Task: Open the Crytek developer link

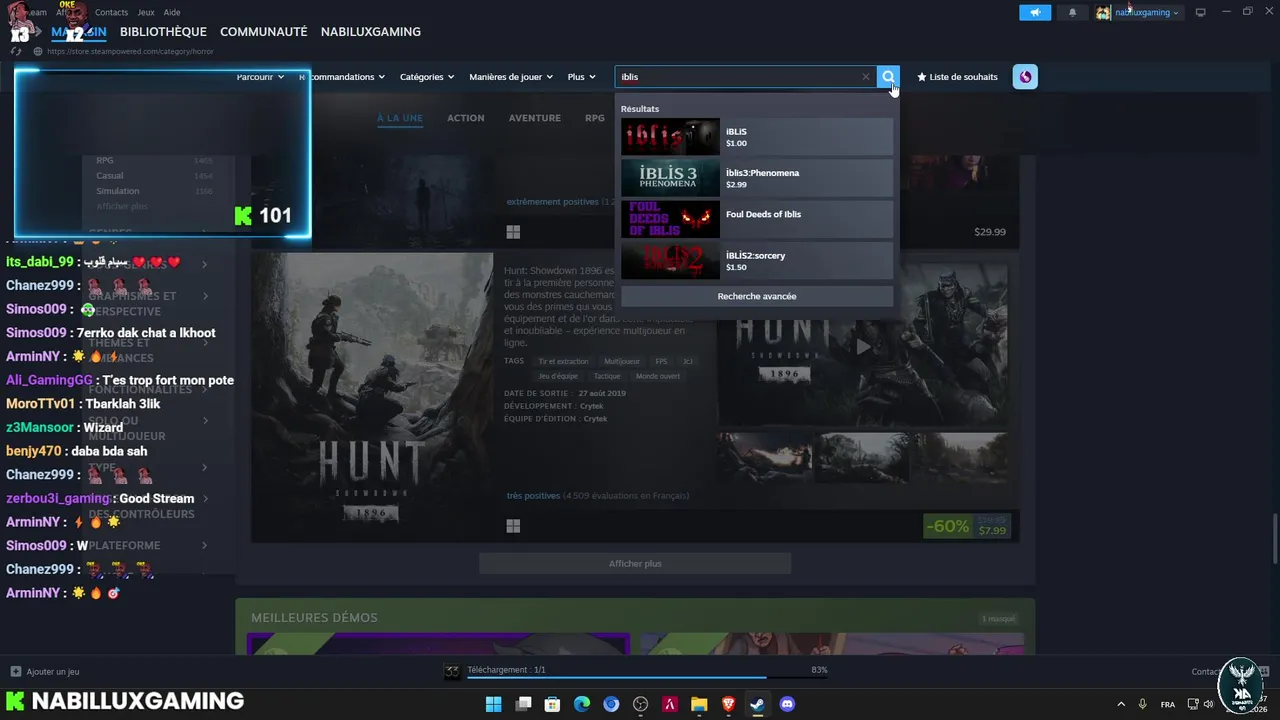Action: pyautogui.click(x=592, y=406)
